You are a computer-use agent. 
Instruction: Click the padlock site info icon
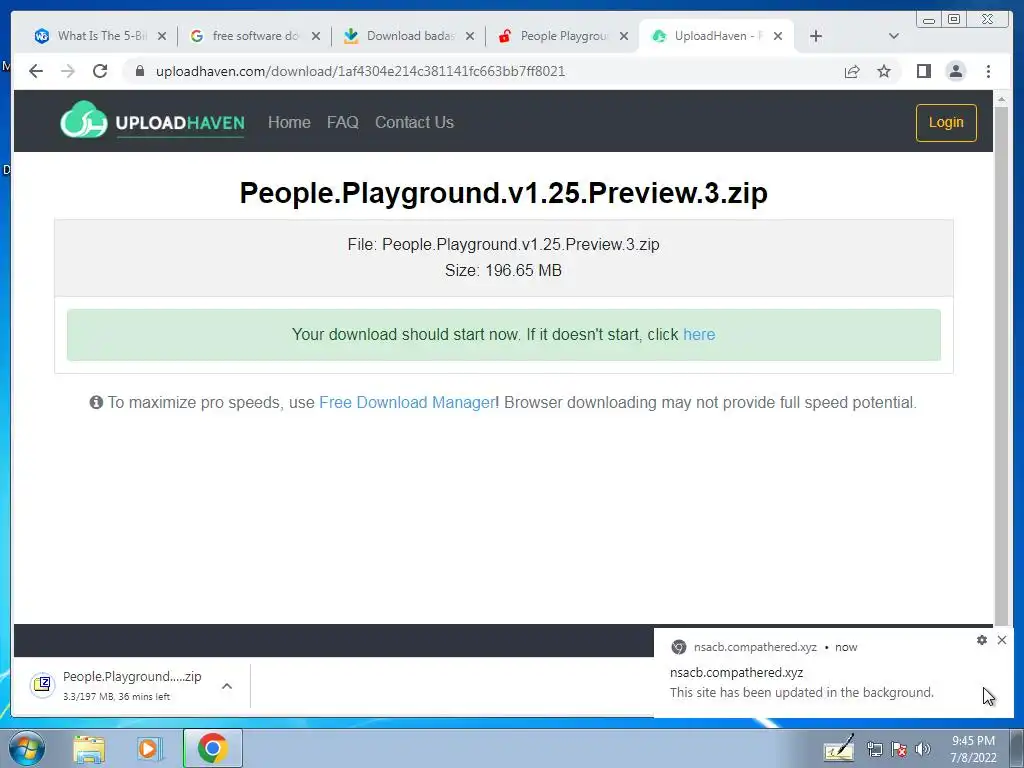tap(140, 71)
